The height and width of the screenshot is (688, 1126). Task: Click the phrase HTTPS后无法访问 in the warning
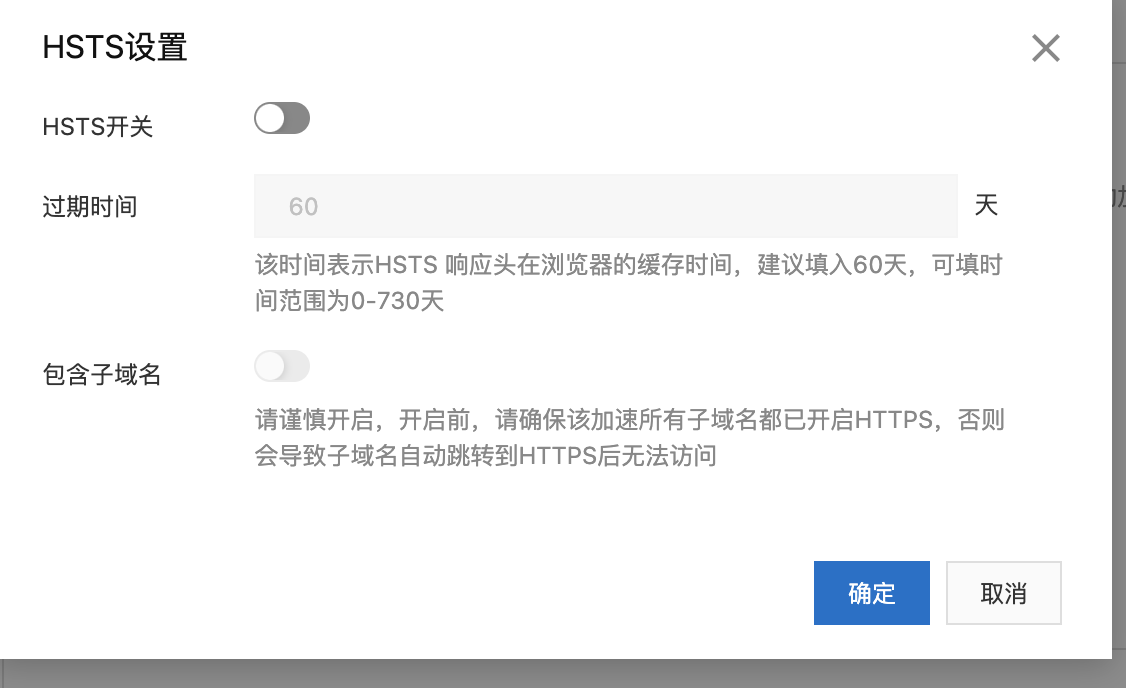[618, 455]
